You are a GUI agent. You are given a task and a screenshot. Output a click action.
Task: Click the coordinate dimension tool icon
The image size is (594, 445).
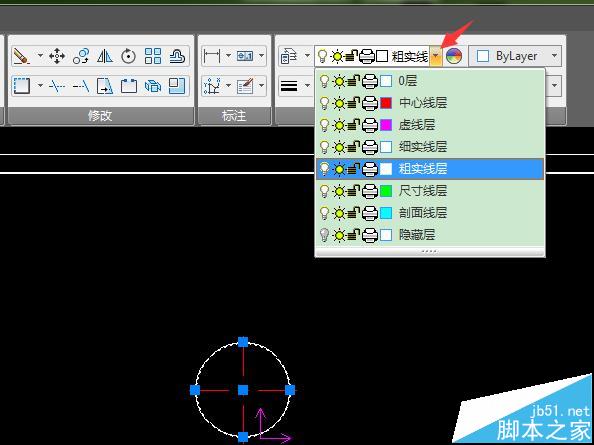(212, 86)
